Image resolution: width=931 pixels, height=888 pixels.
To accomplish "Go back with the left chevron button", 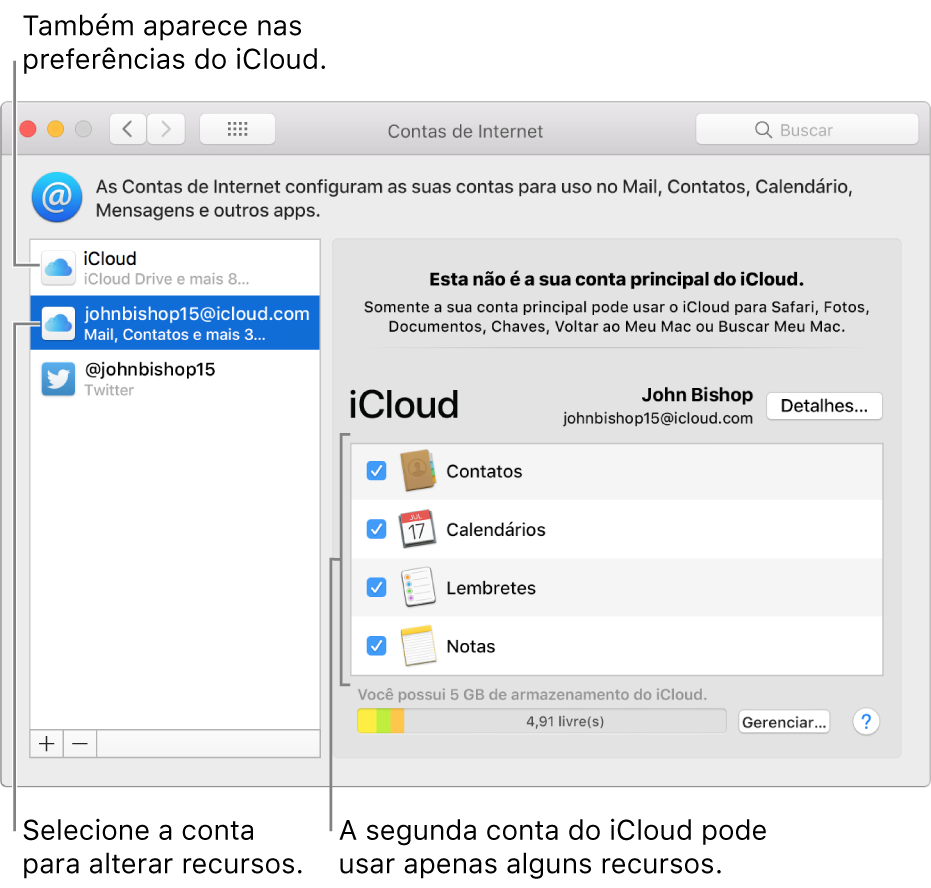I will [x=128, y=129].
